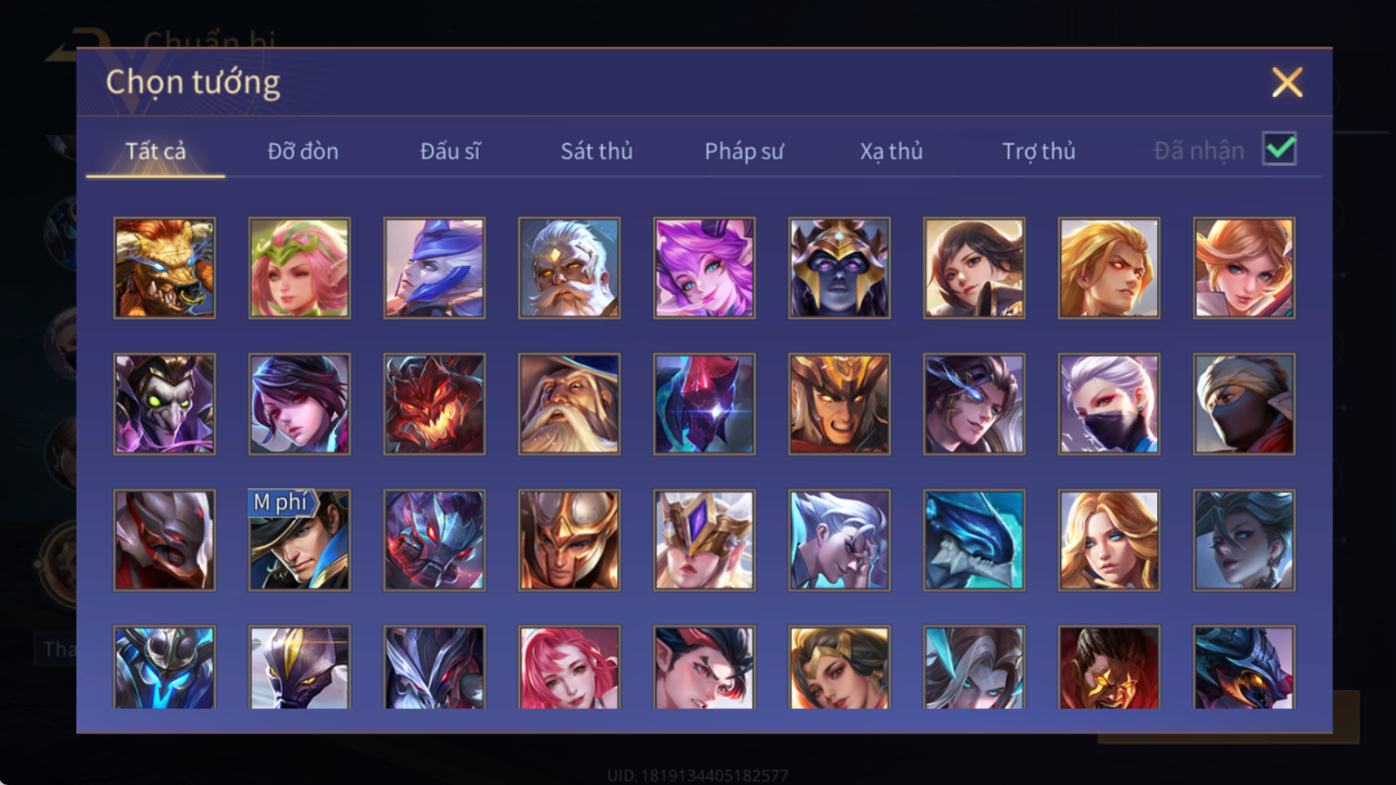The height and width of the screenshot is (785, 1396).
Task: Choose the purple-haired girl with horns
Action: tap(704, 268)
